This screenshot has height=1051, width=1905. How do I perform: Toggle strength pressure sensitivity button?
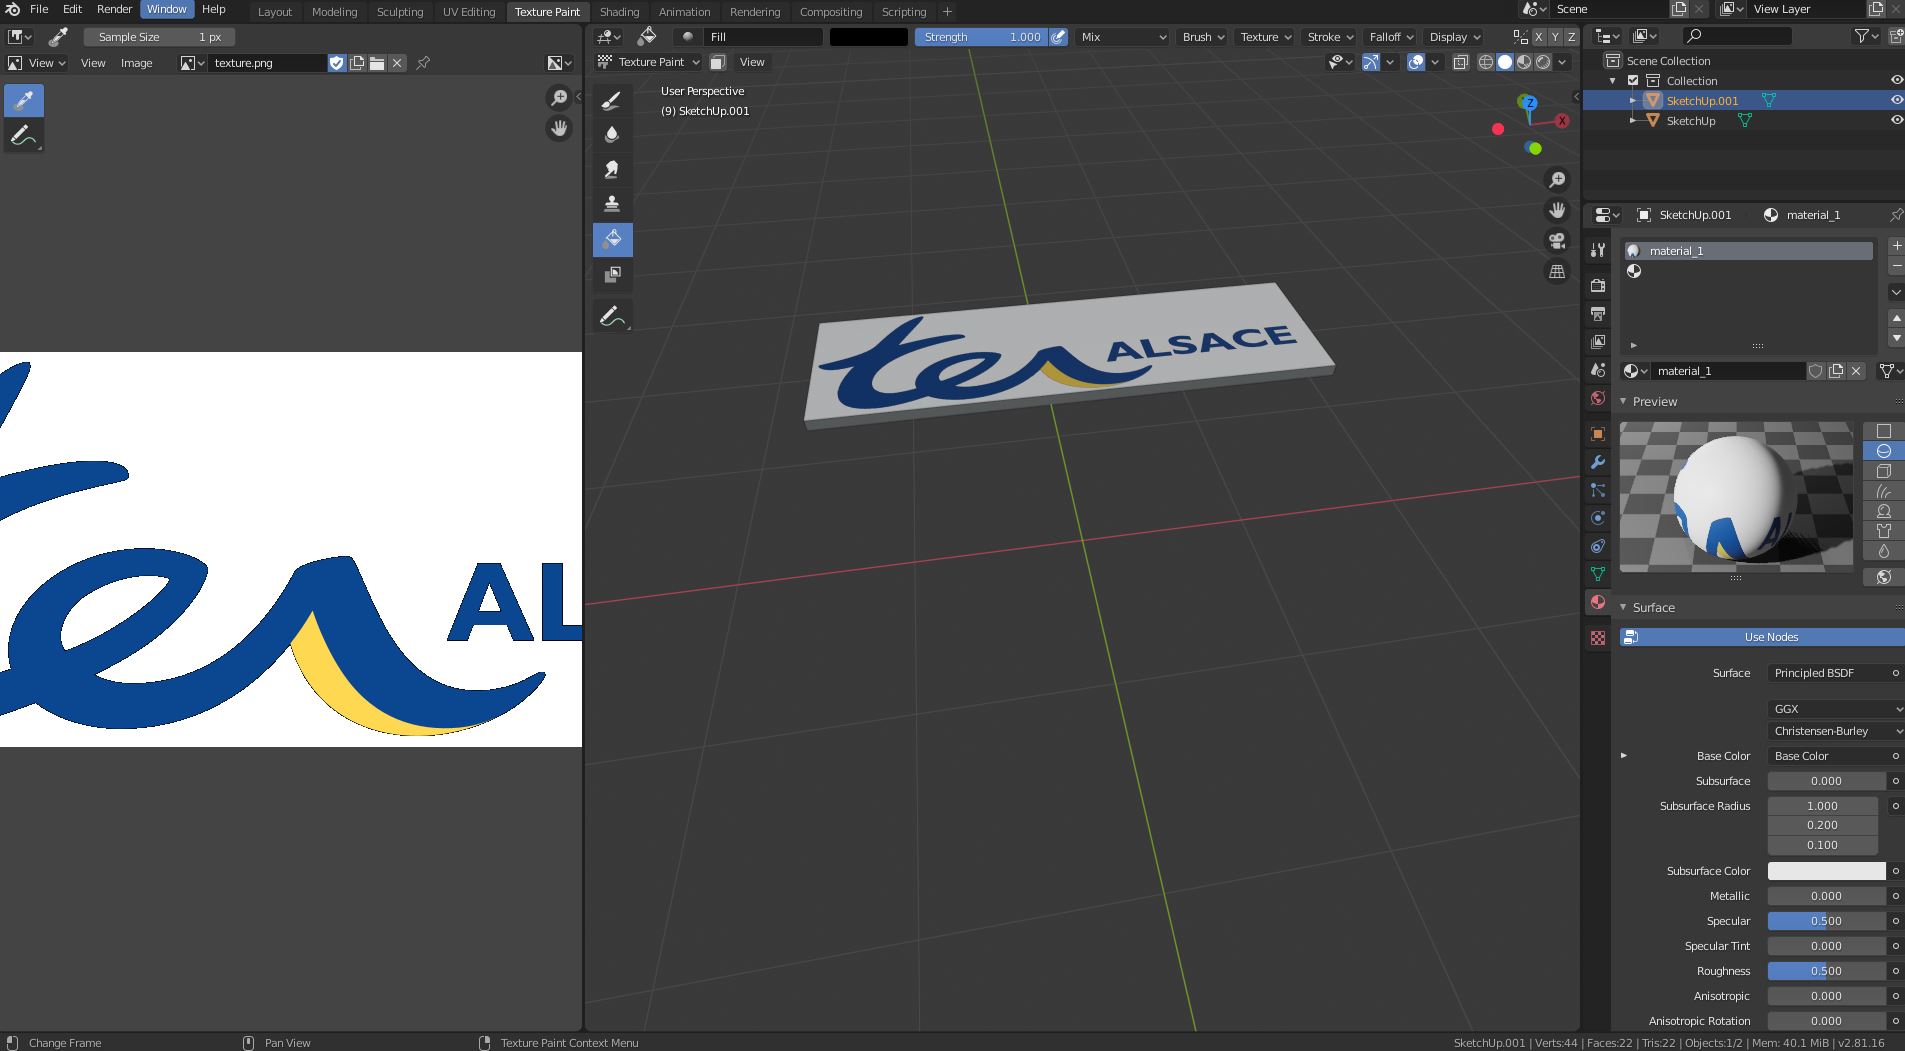(1058, 37)
